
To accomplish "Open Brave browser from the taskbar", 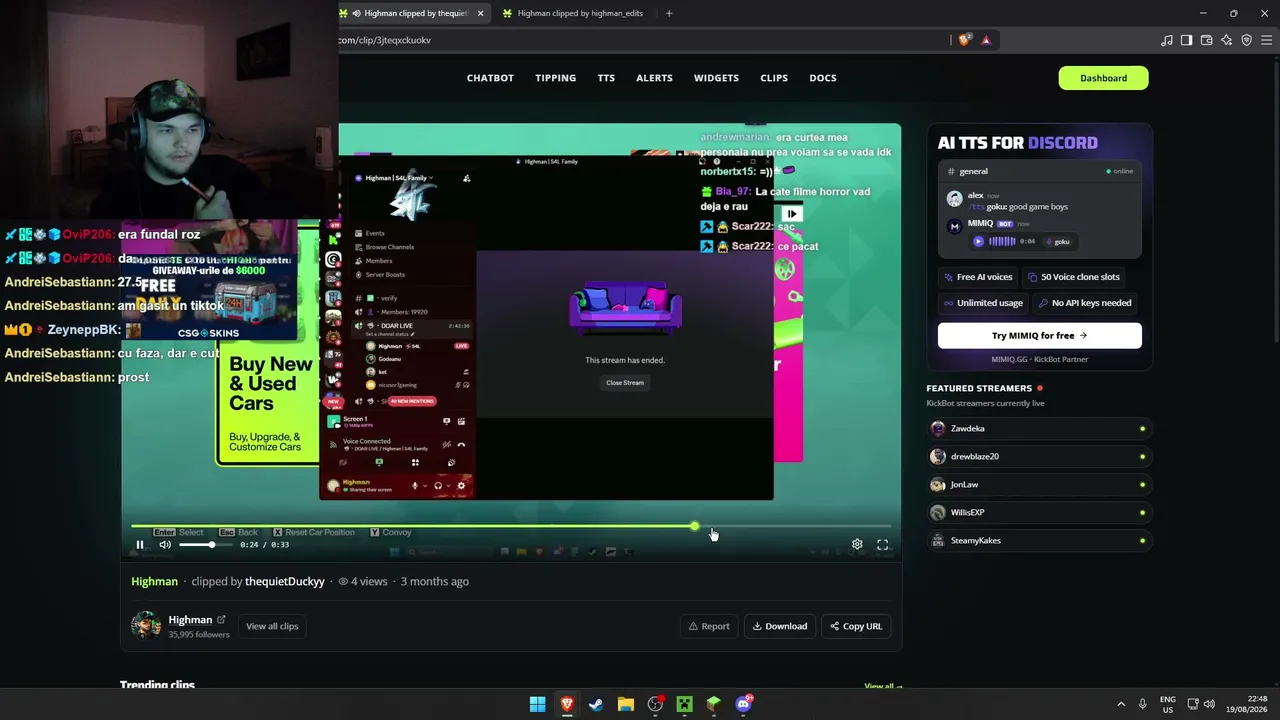I will point(567,704).
